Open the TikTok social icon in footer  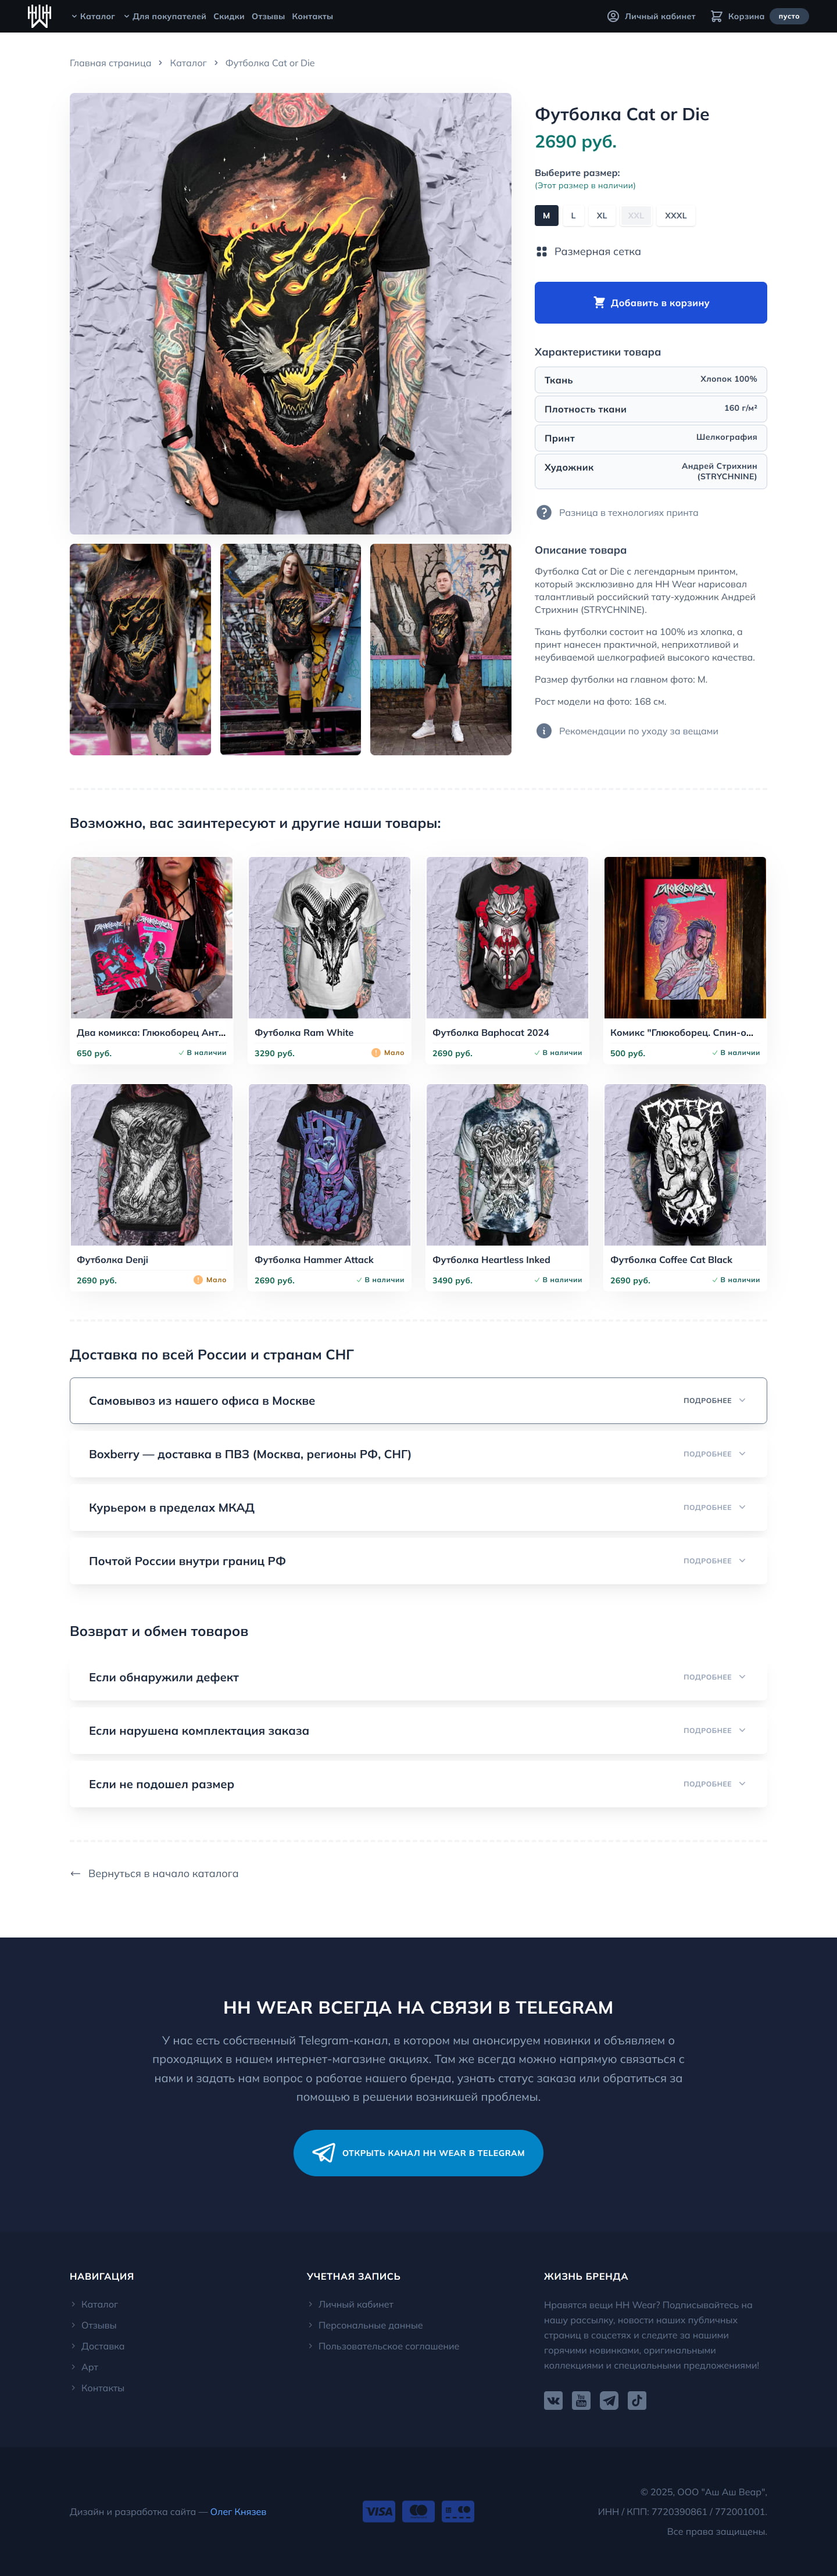click(637, 2401)
